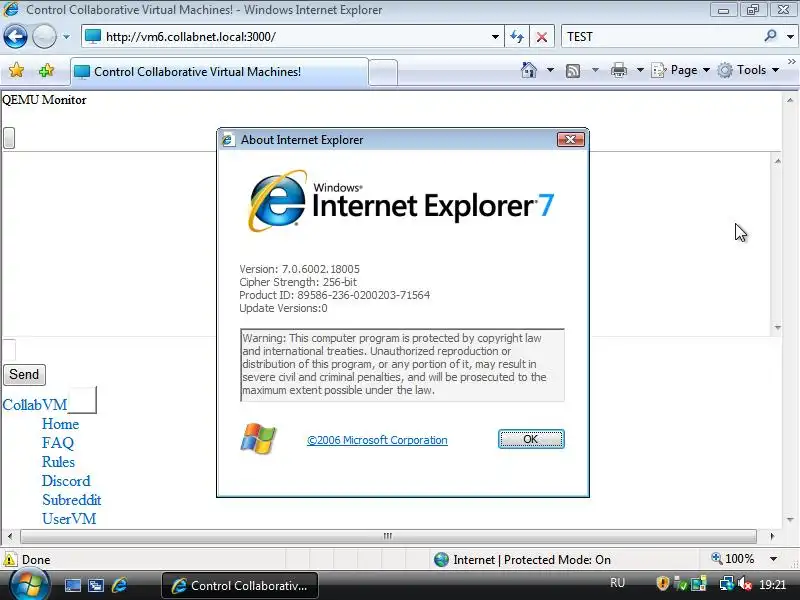800x600 pixels.
Task: Refresh the page with the Refresh icon
Action: (517, 37)
